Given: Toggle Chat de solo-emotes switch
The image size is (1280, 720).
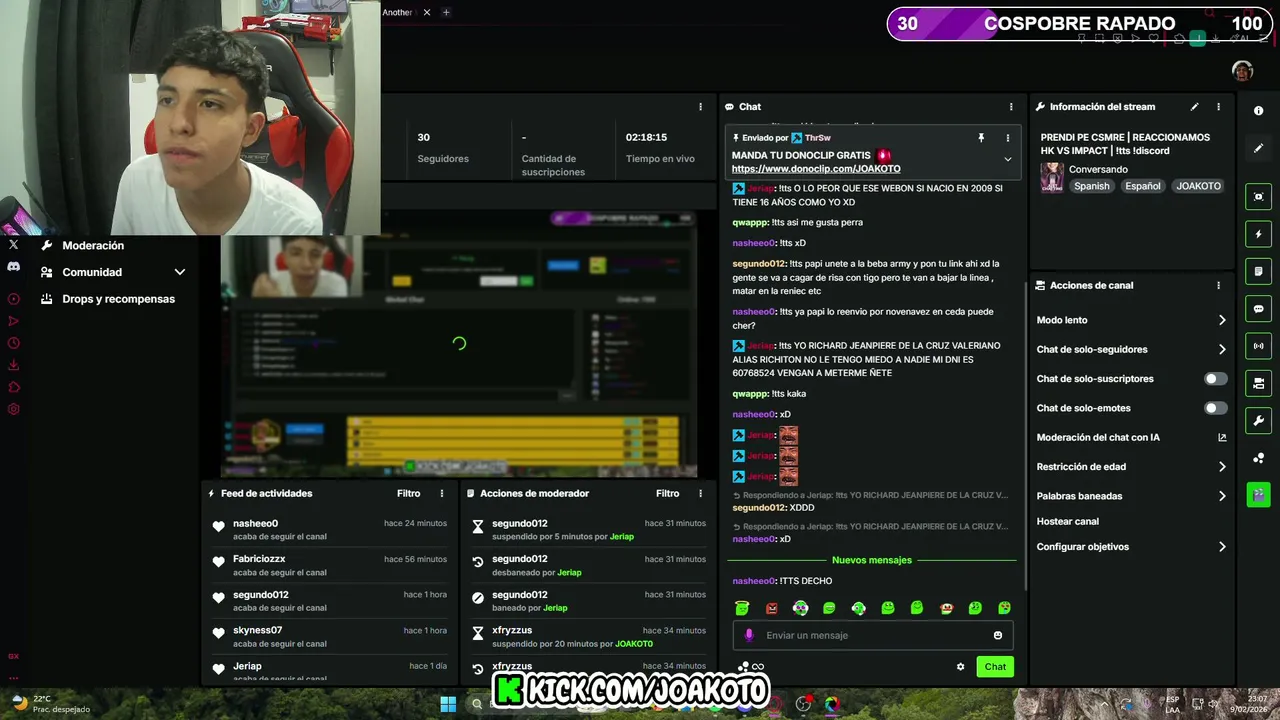Looking at the screenshot, I should 1215,408.
